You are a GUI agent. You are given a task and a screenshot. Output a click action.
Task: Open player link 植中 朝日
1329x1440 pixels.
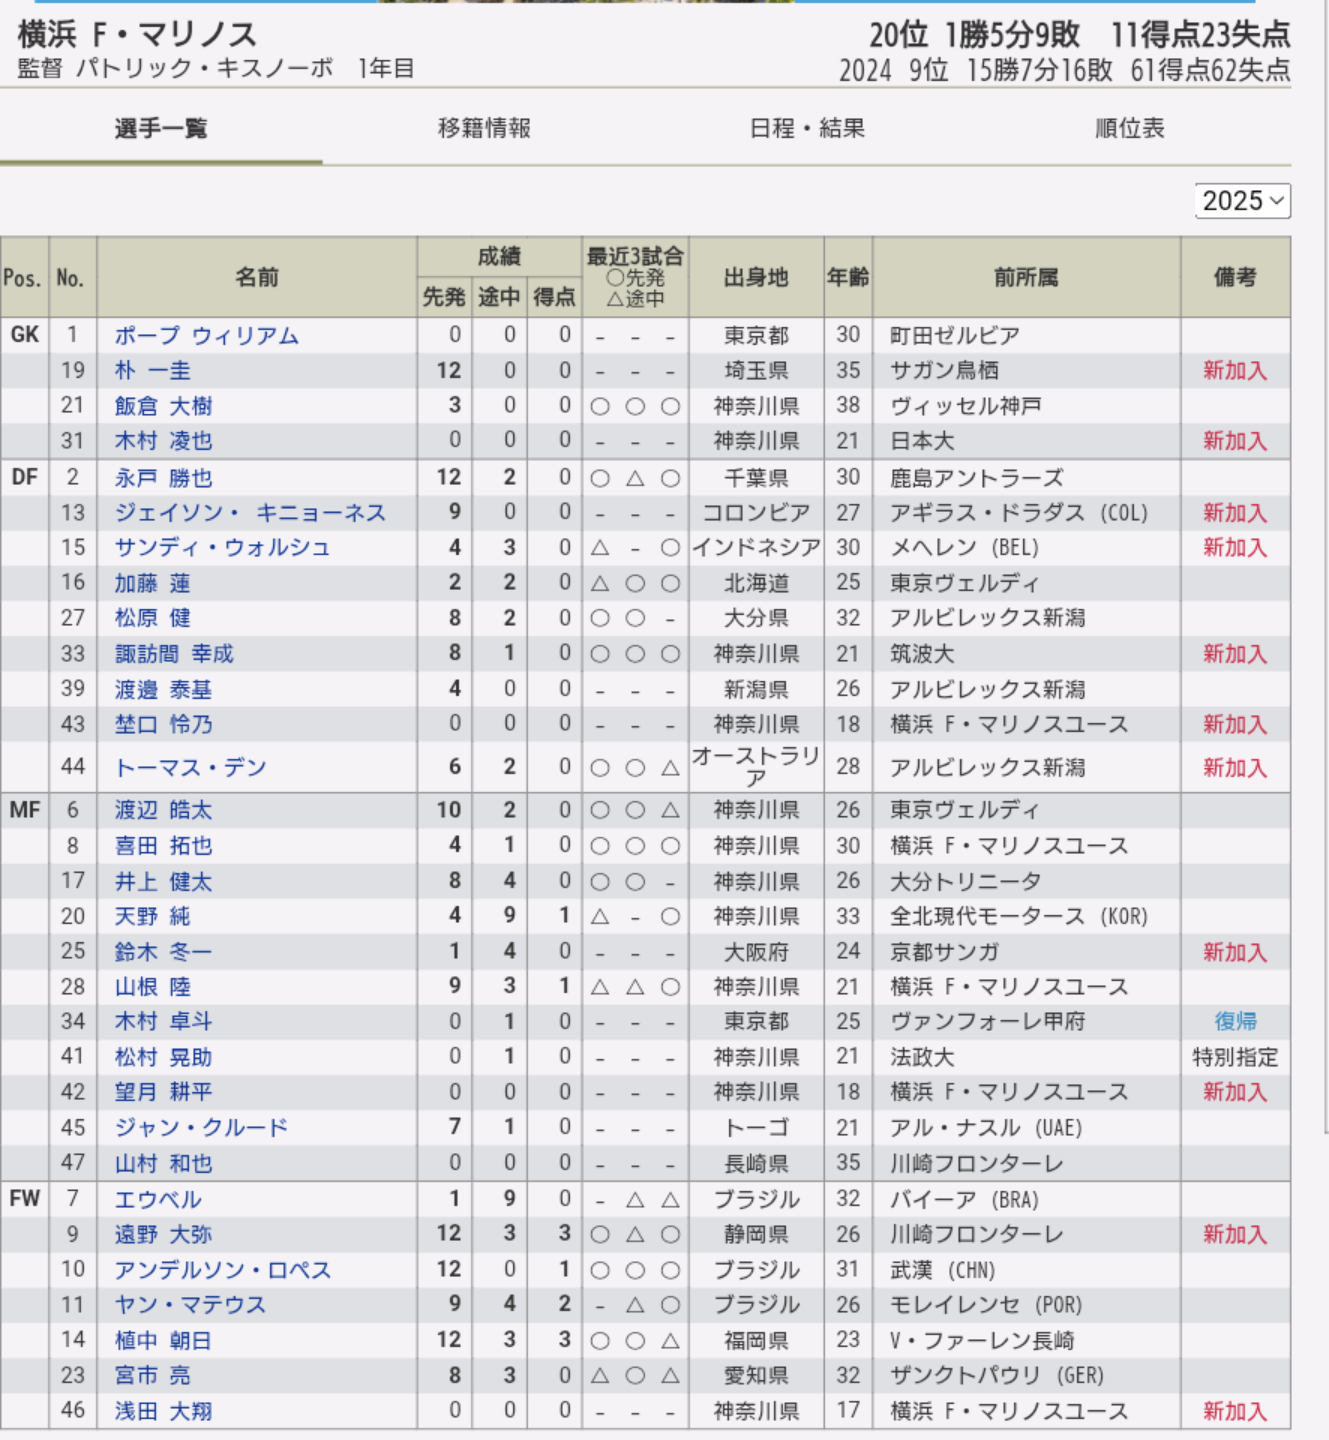point(163,1341)
